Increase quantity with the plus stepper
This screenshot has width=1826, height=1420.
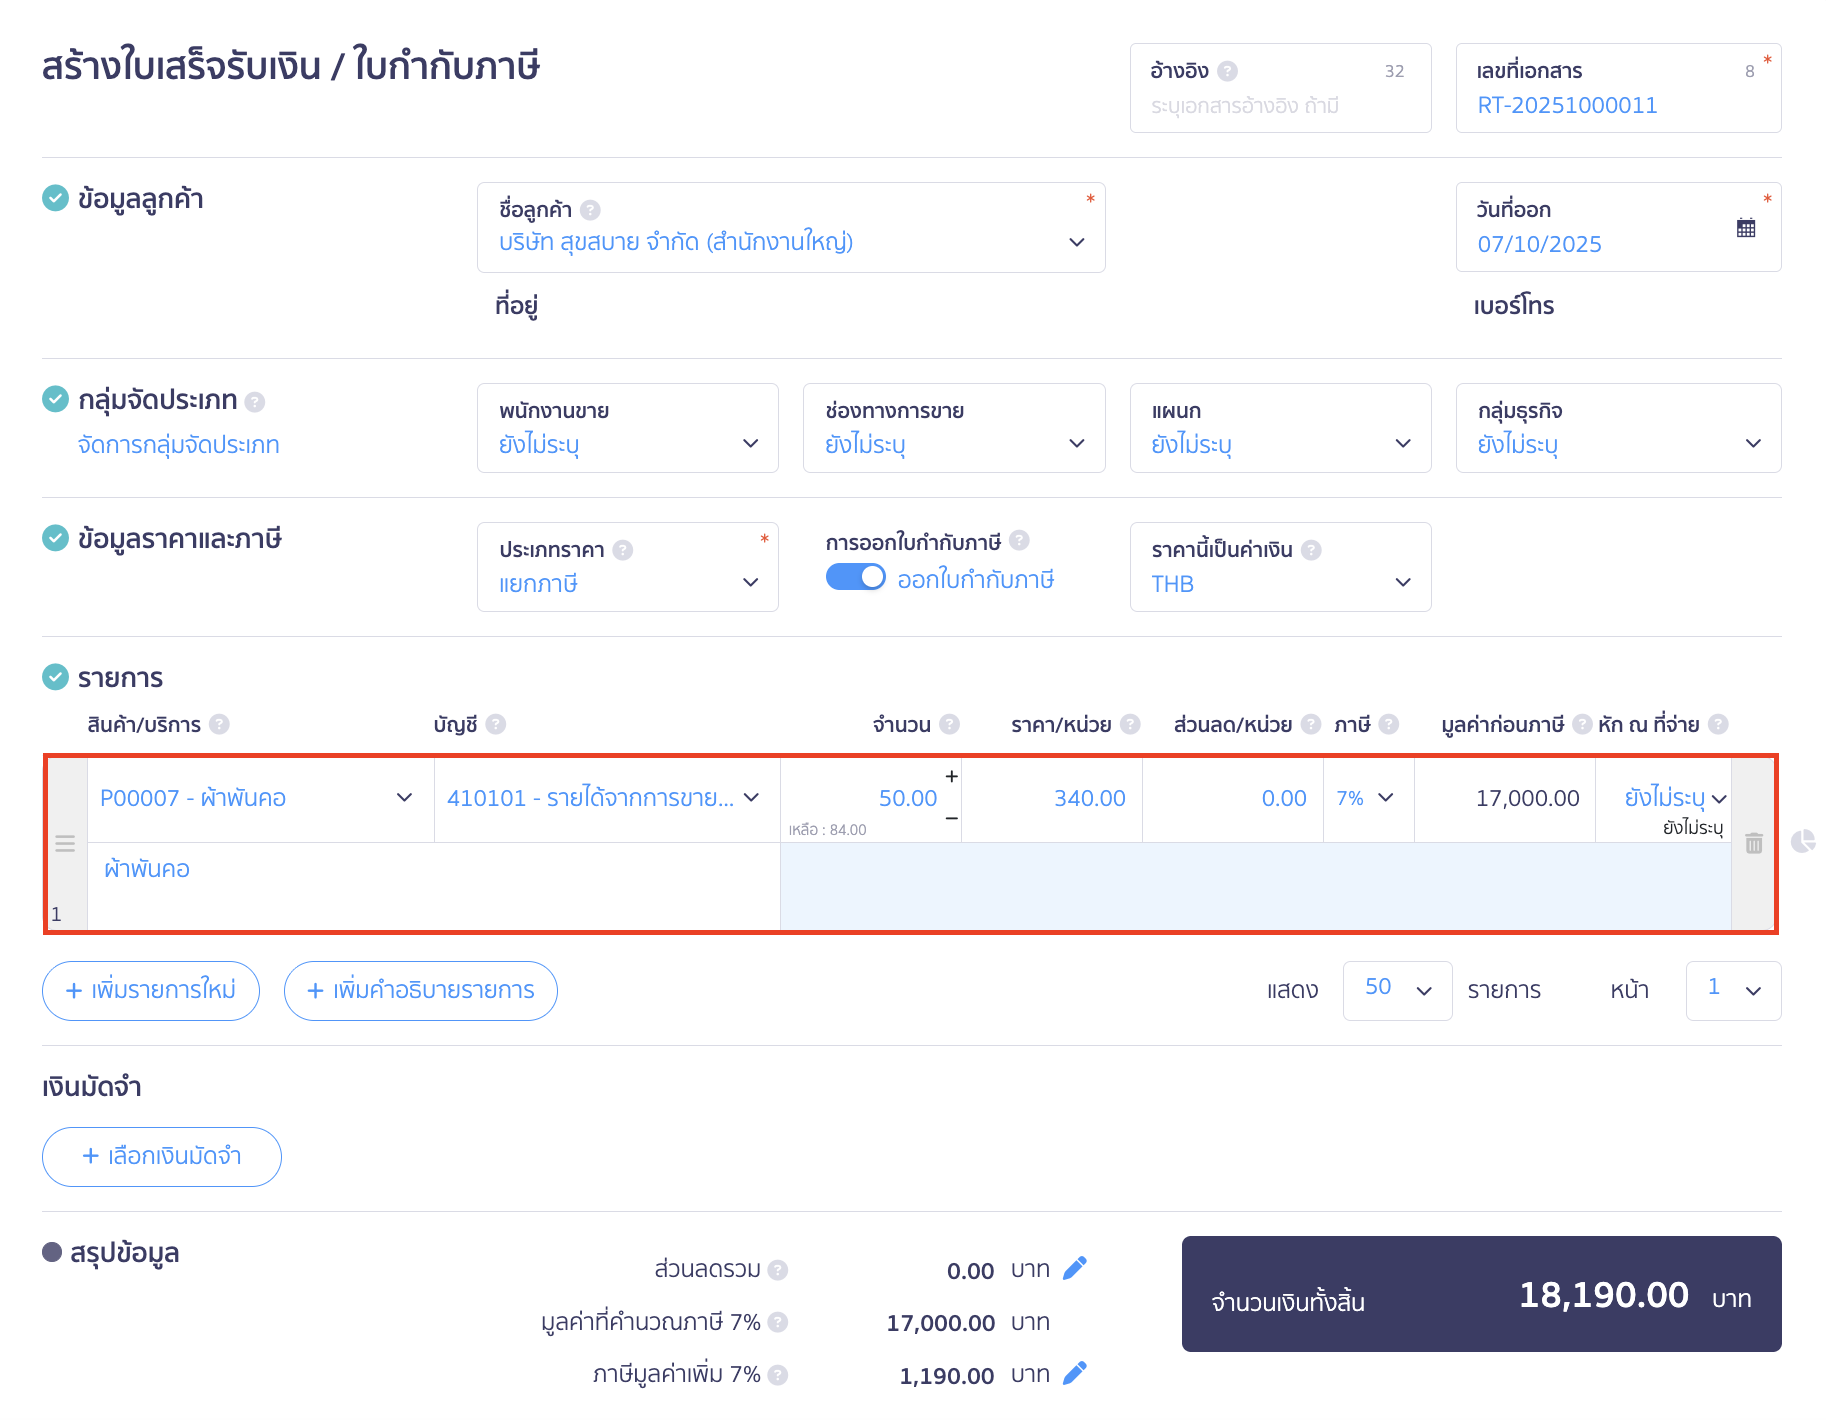click(x=951, y=776)
